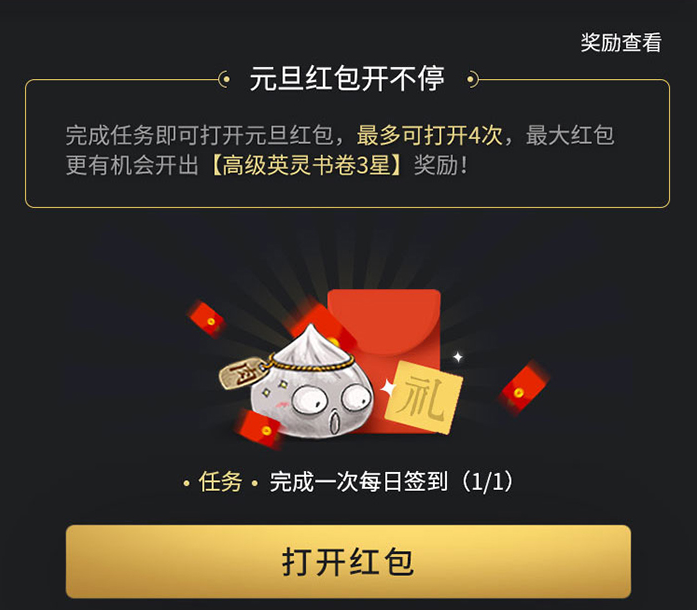Viewport: 697px width, 610px height.
Task: Tap the bun's gold name tag
Action: click(x=241, y=373)
